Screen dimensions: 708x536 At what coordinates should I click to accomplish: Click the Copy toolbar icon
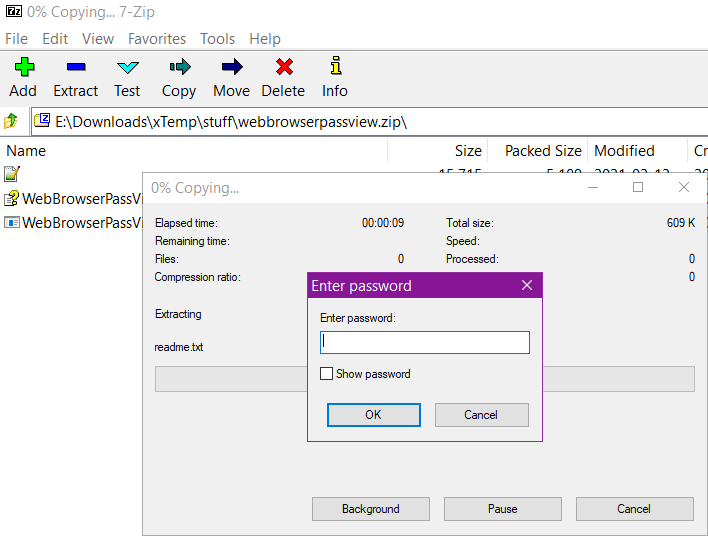180,67
